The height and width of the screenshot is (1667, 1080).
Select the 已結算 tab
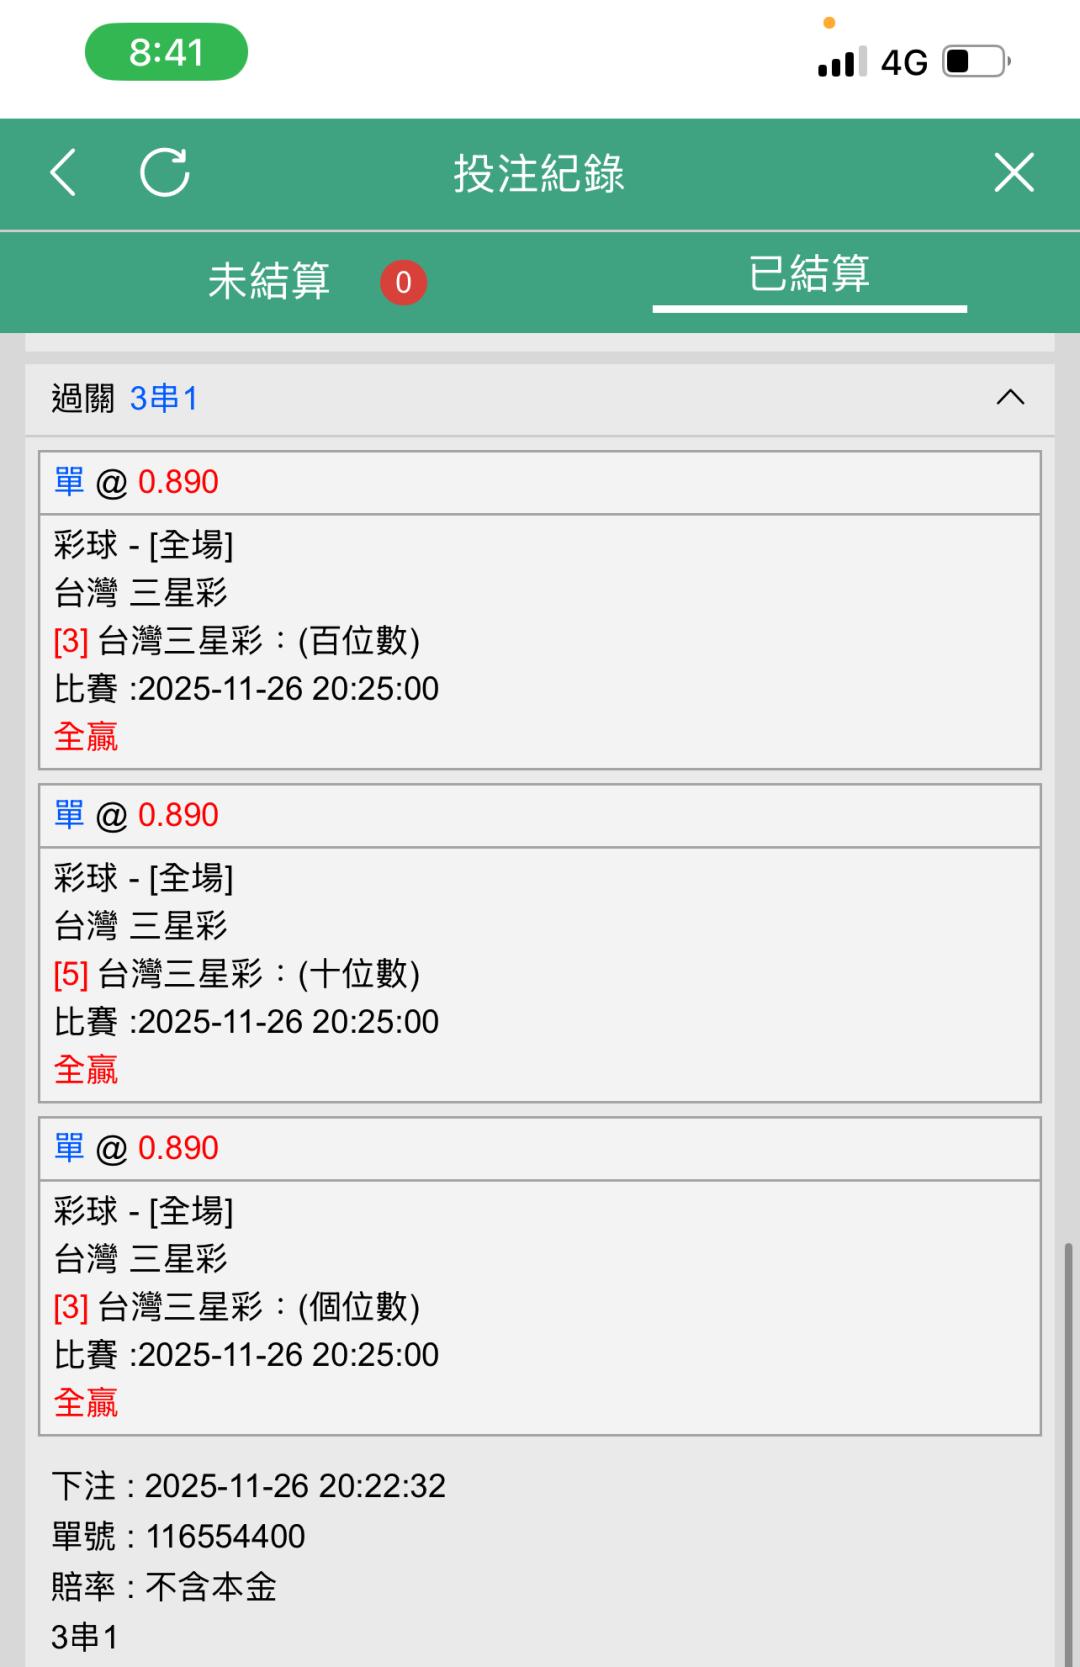pos(809,274)
